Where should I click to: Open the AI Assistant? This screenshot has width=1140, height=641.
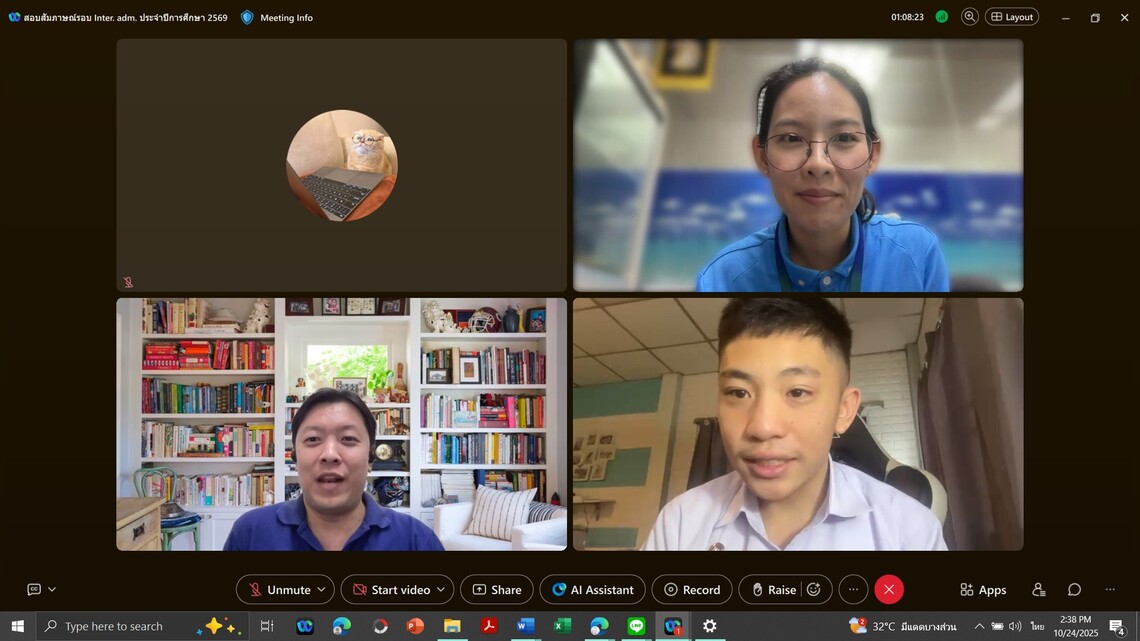[x=592, y=590]
